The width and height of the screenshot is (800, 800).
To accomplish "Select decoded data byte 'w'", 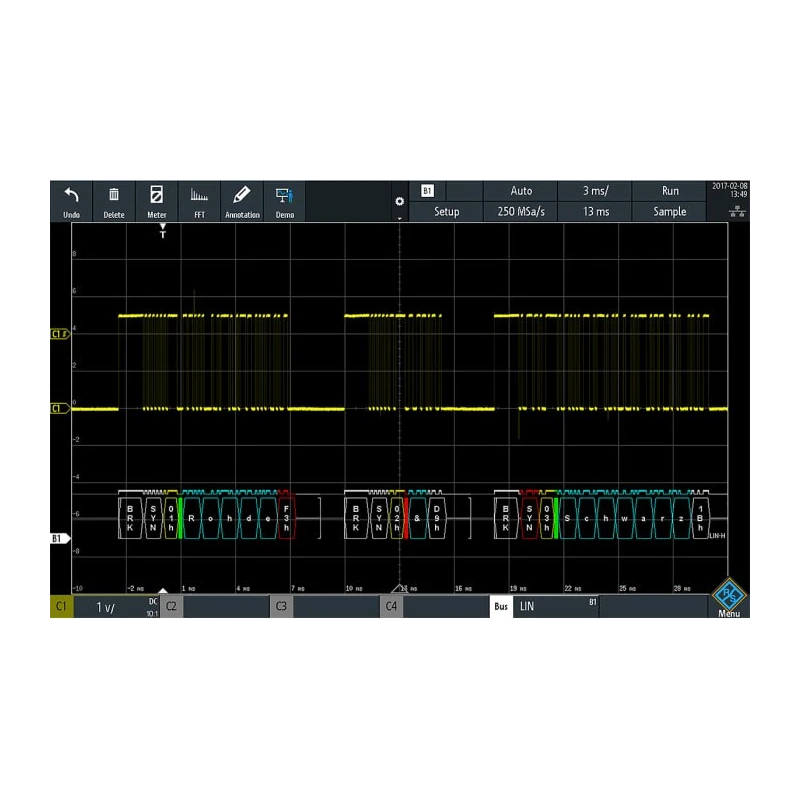I will (x=624, y=518).
